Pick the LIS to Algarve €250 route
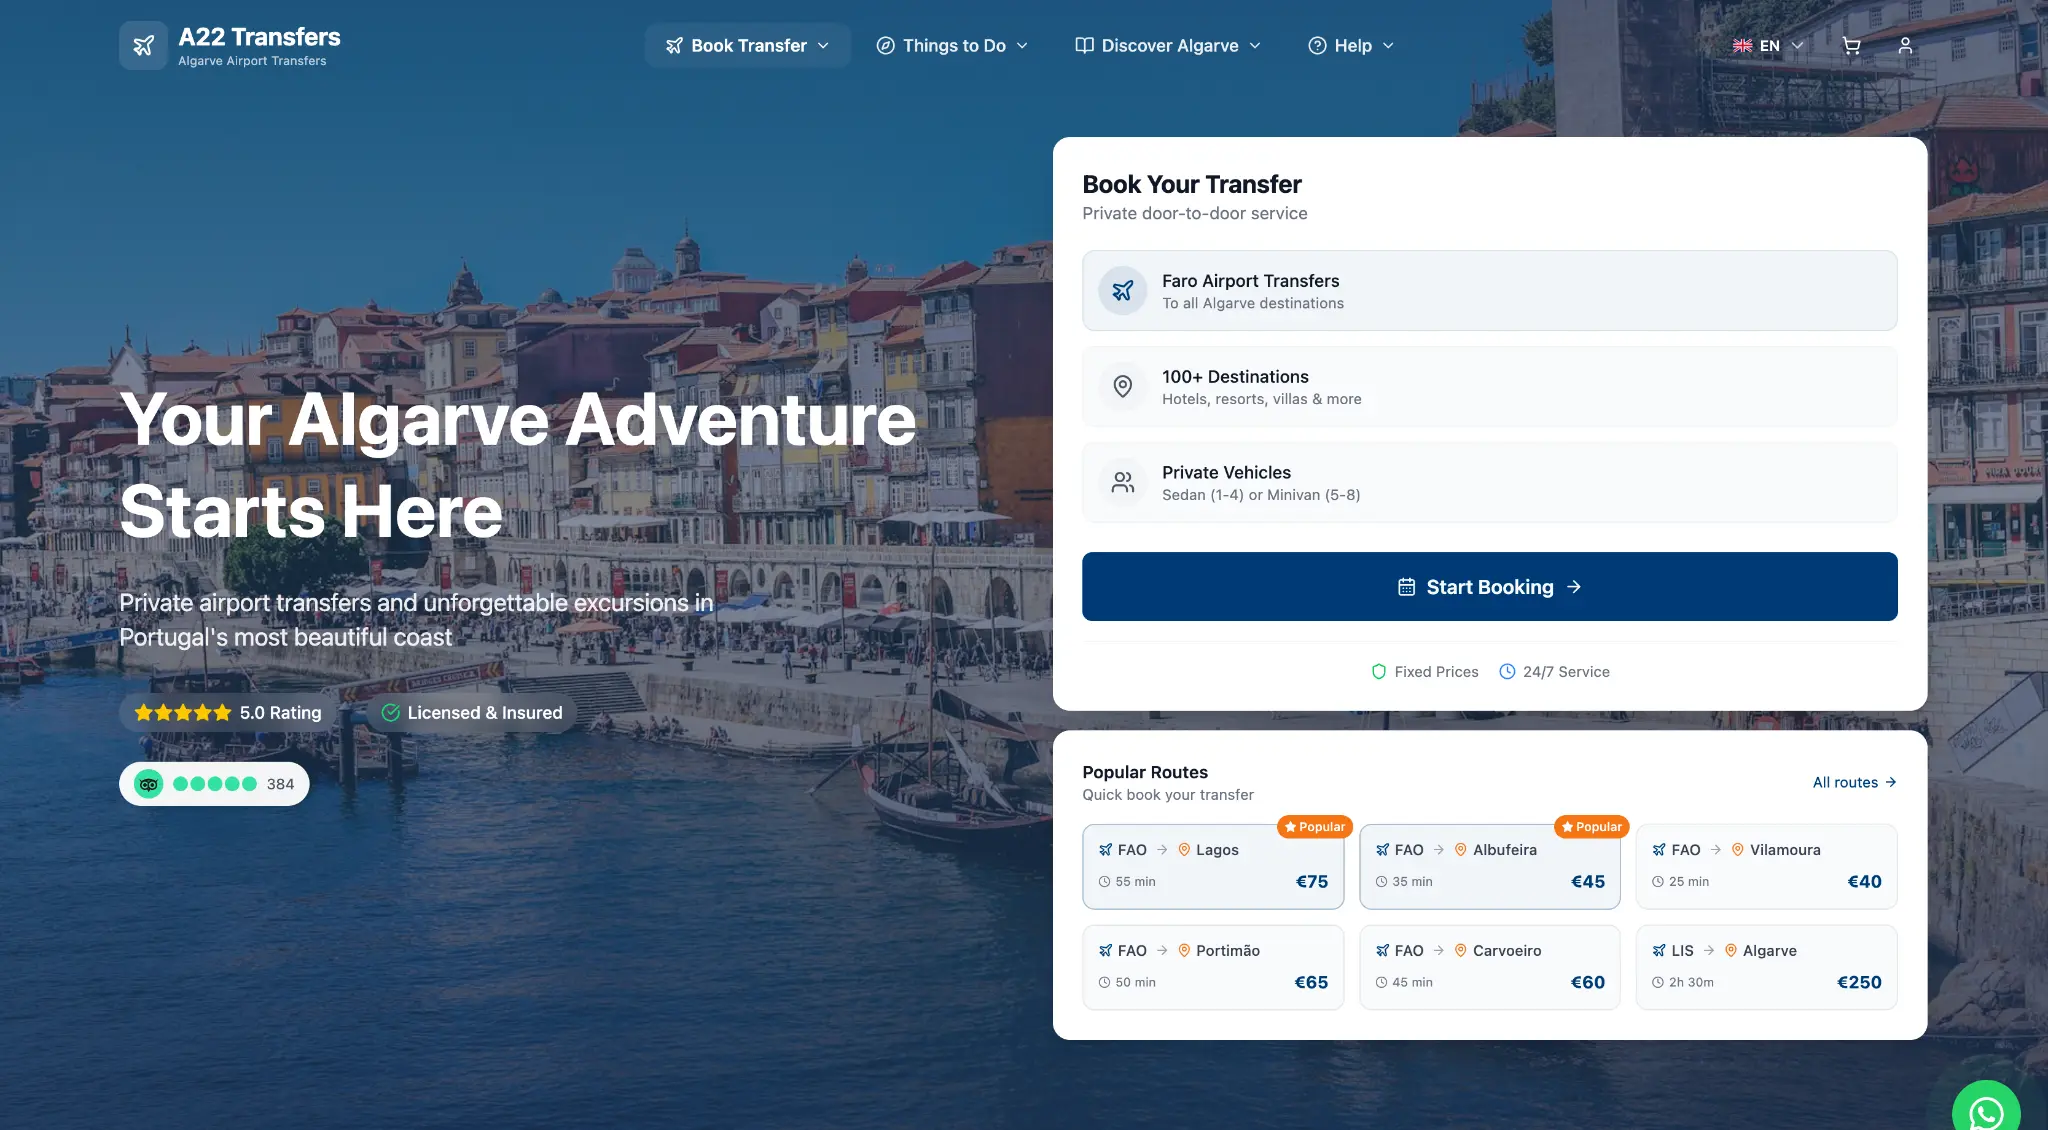This screenshot has height=1130, width=2048. click(1765, 967)
